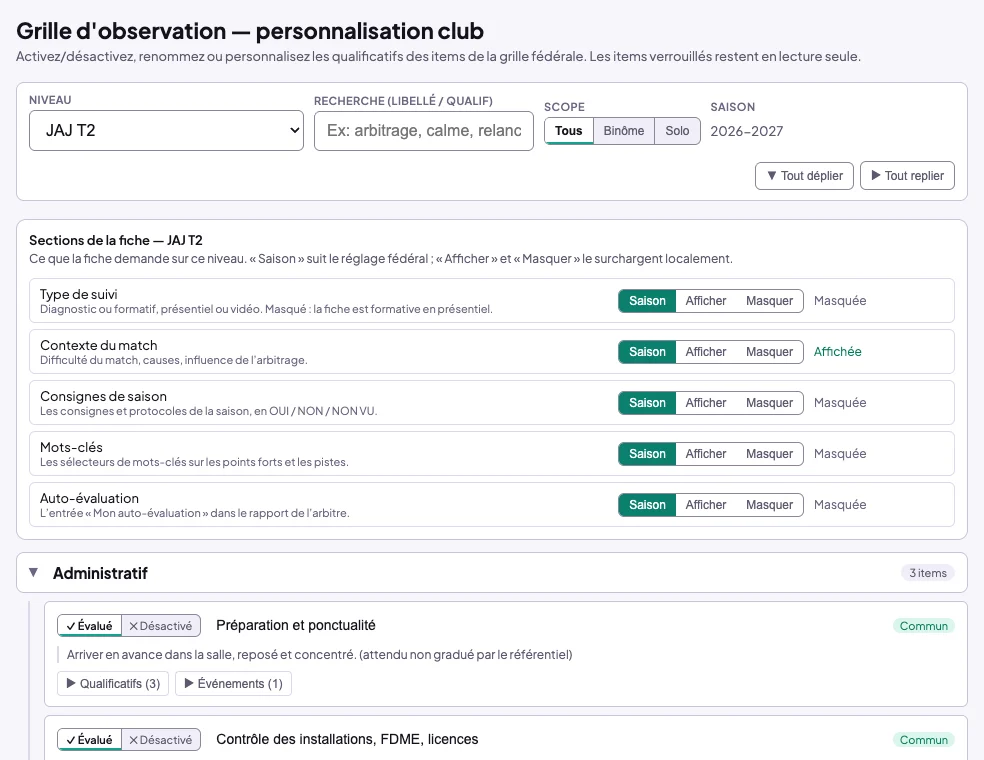Click the 3 items badge in Administratif

[x=928, y=572]
